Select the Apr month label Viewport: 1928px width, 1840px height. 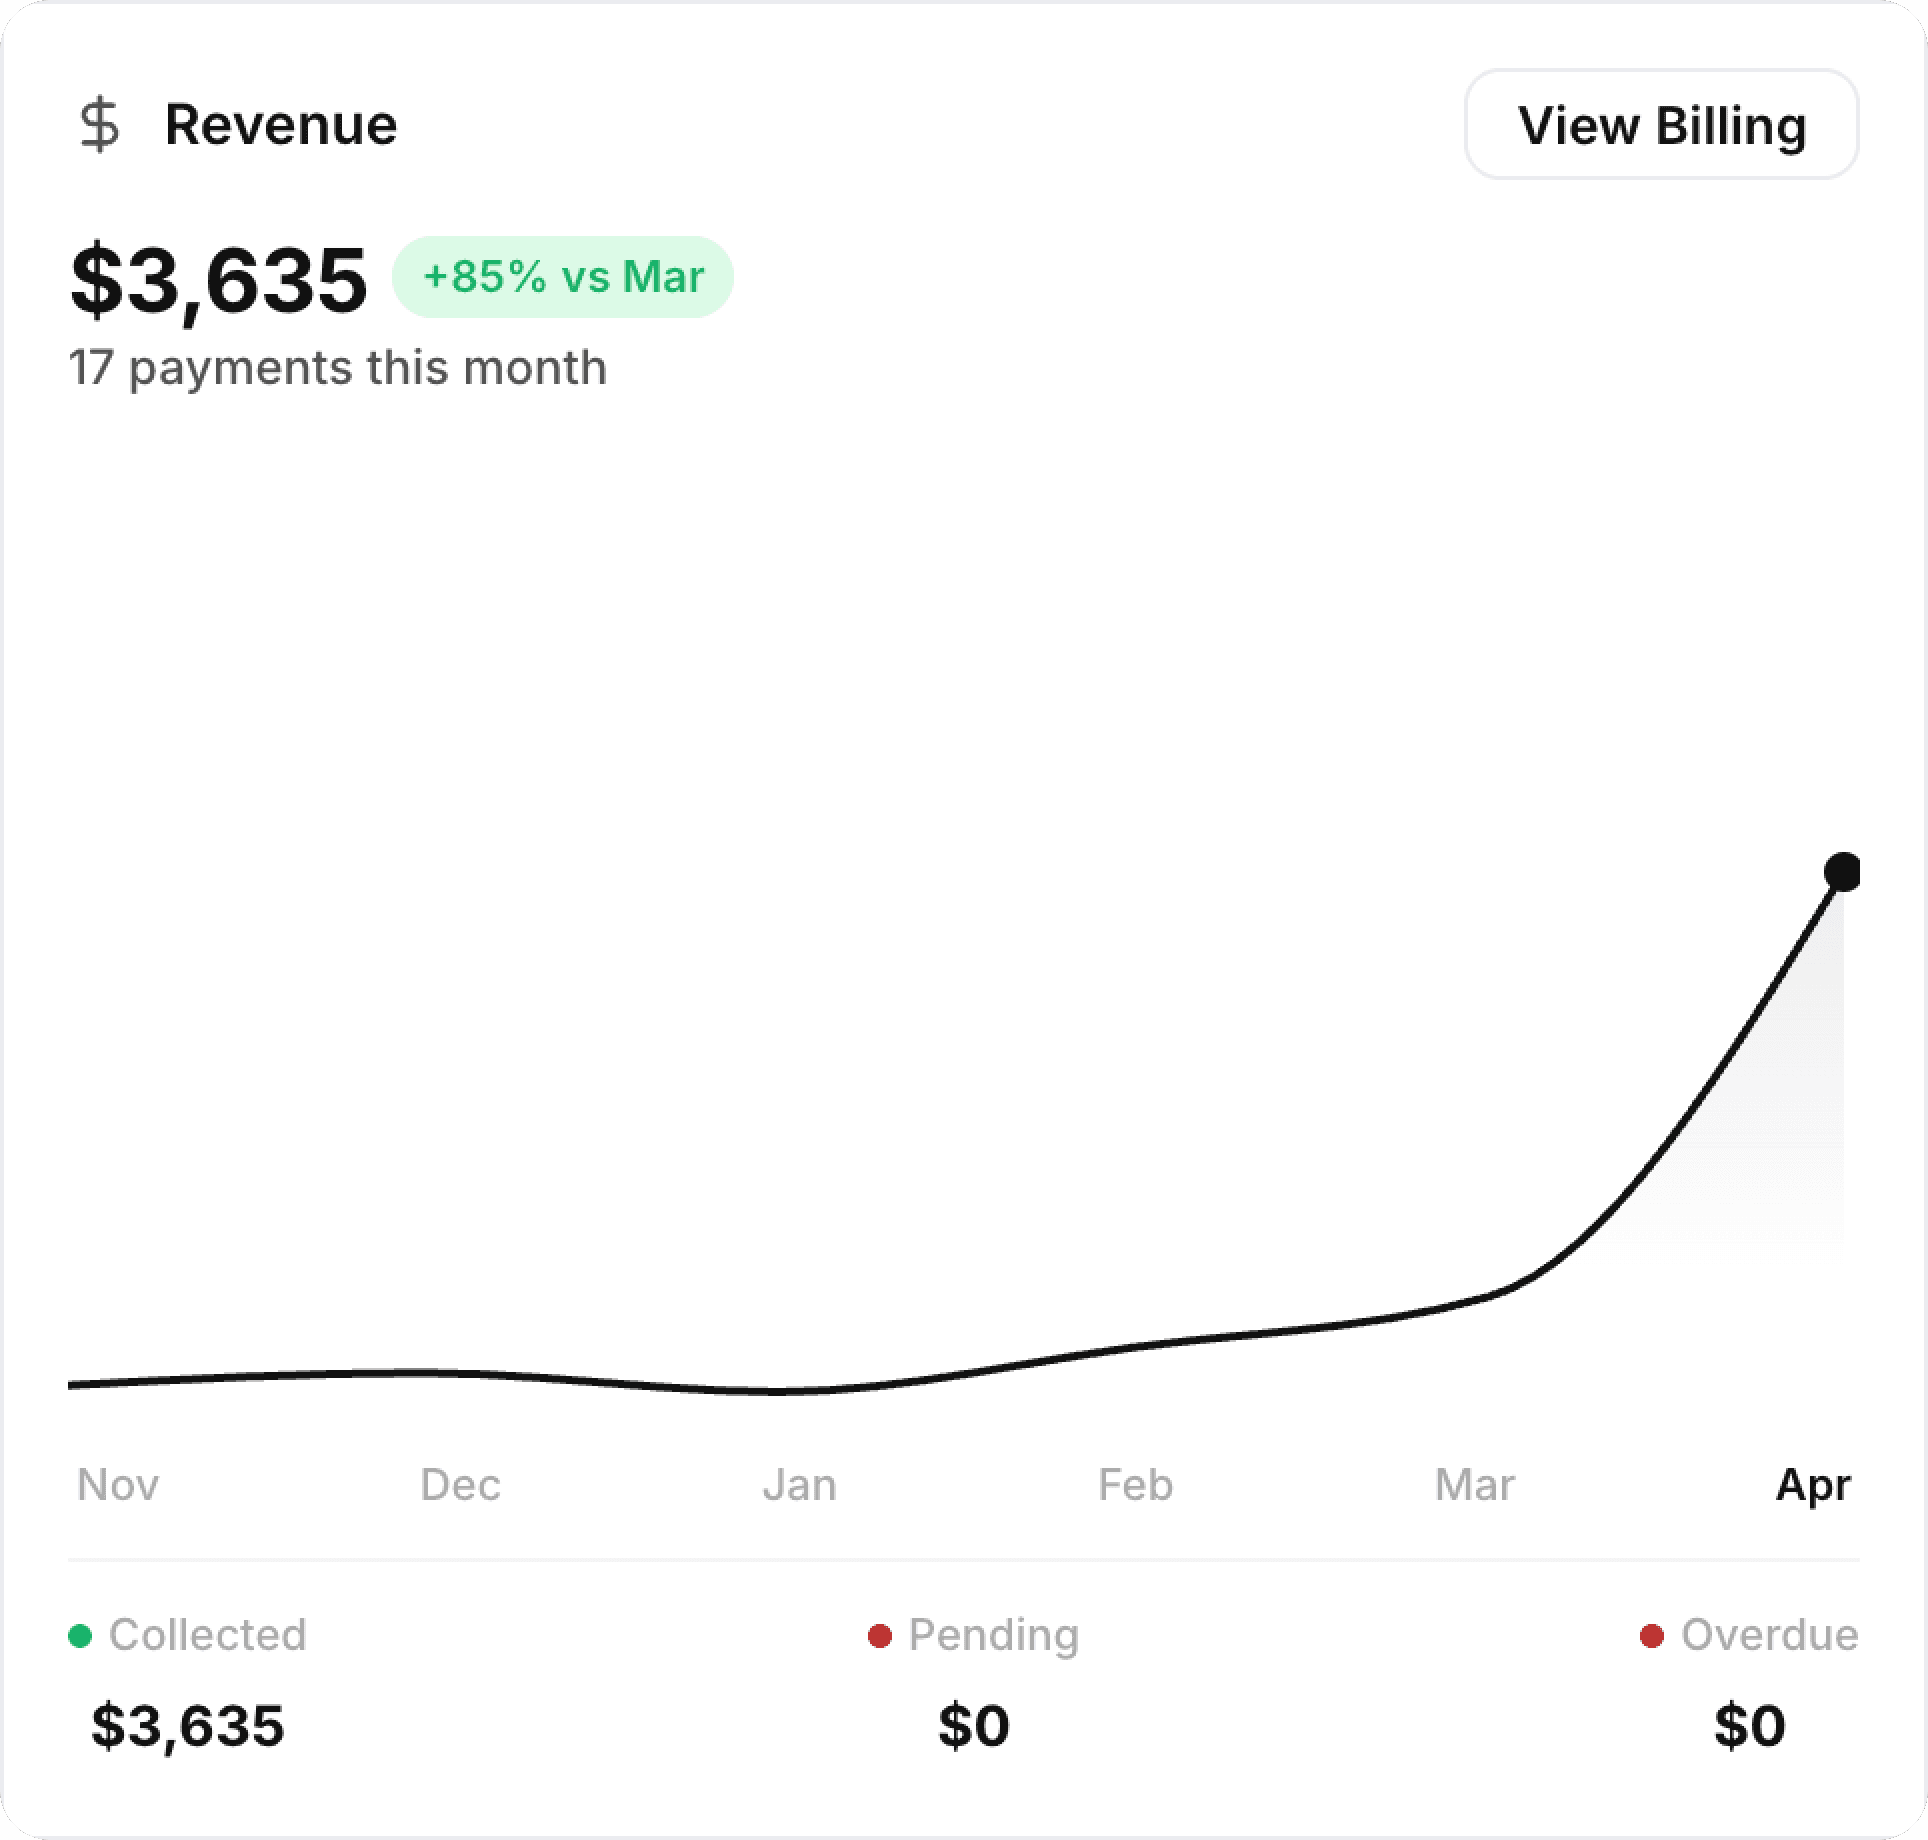pos(1813,1484)
